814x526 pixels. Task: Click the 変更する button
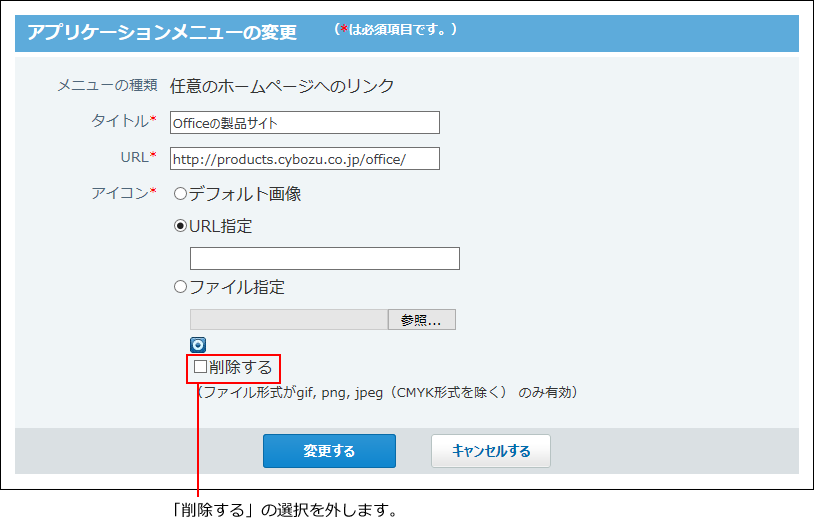pos(329,451)
